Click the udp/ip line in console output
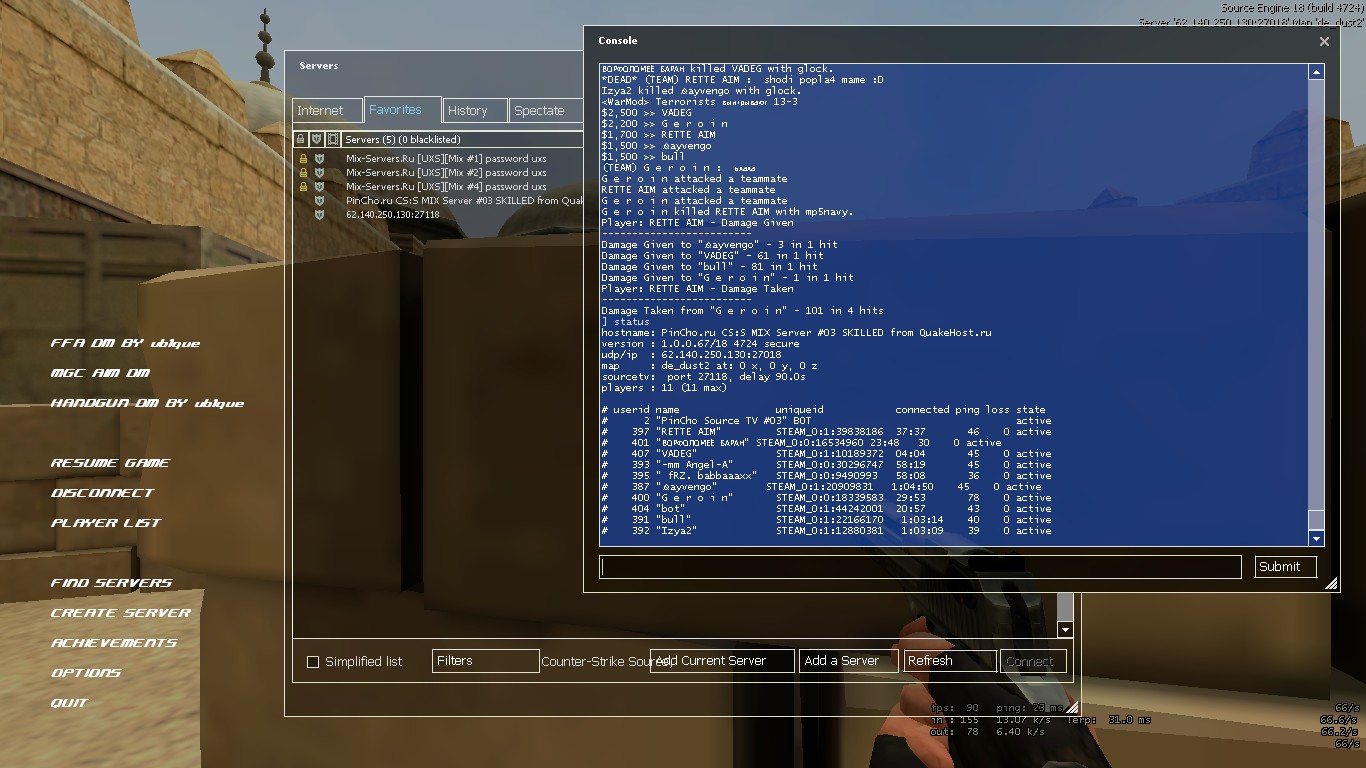This screenshot has height=768, width=1366. pos(691,354)
